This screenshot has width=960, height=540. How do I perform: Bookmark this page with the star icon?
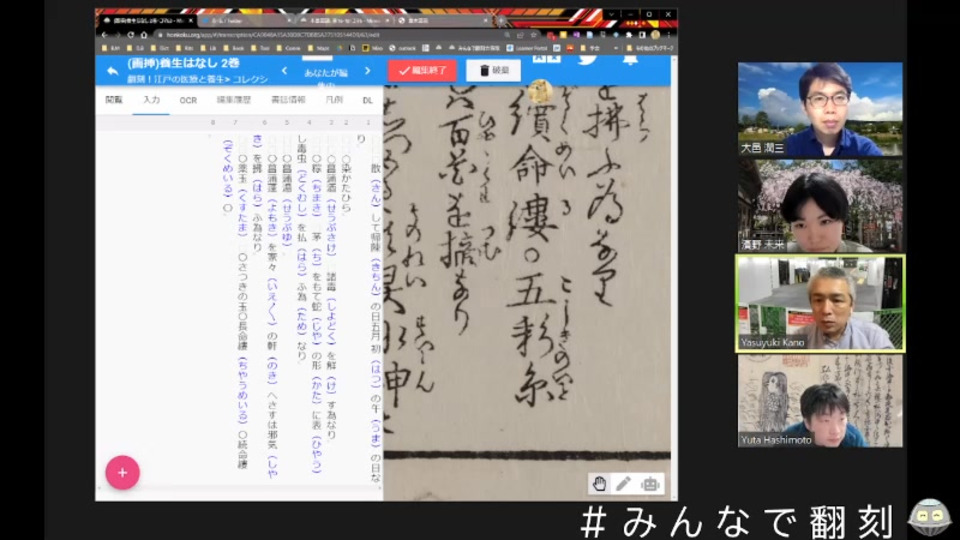pyautogui.click(x=533, y=35)
